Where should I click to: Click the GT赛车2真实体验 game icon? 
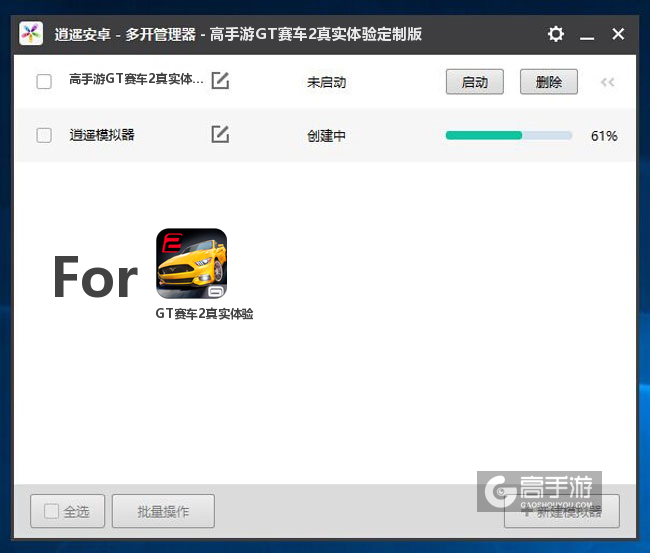click(x=192, y=263)
